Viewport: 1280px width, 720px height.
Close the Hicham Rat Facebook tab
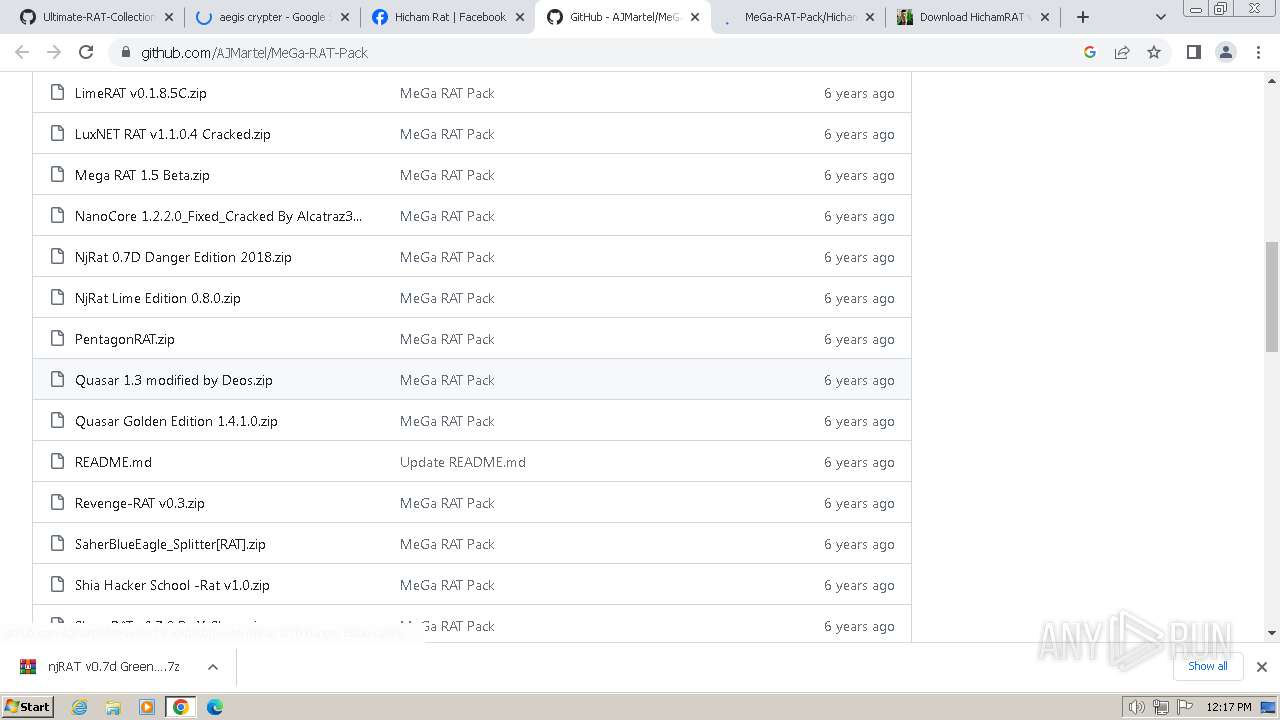click(x=520, y=17)
